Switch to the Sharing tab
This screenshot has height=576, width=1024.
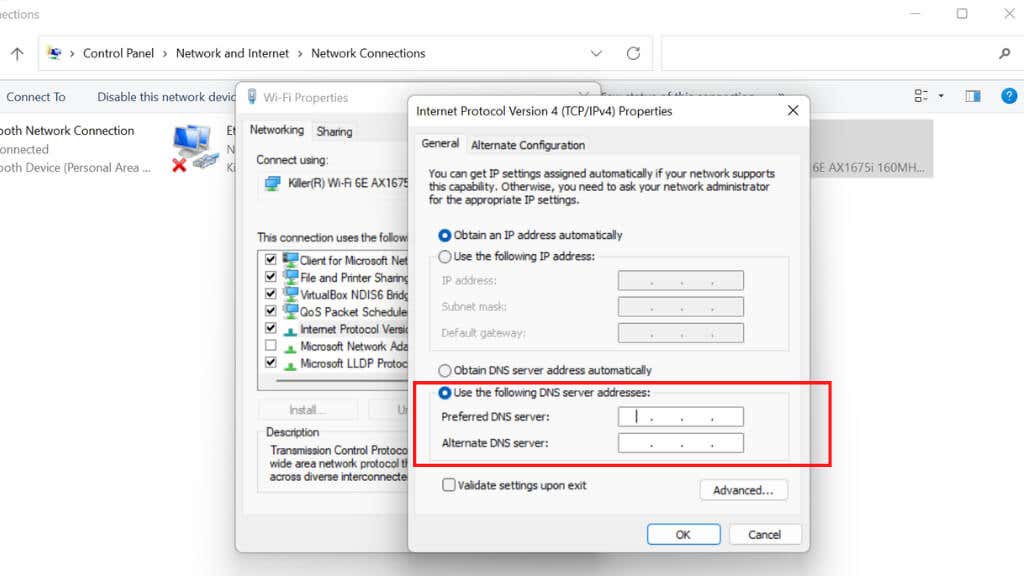click(x=335, y=130)
